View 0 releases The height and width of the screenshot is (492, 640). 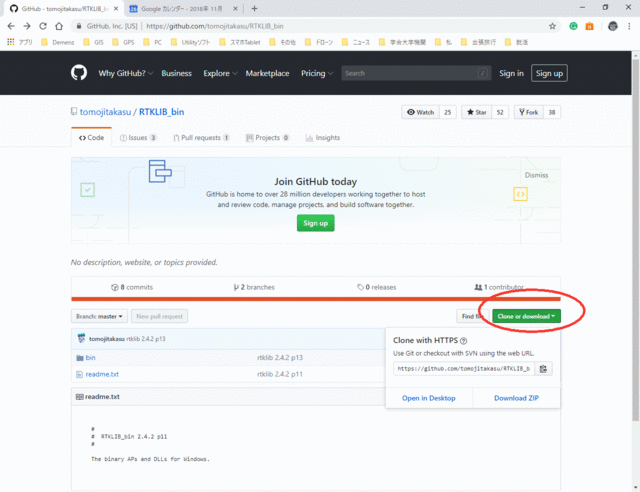point(376,287)
